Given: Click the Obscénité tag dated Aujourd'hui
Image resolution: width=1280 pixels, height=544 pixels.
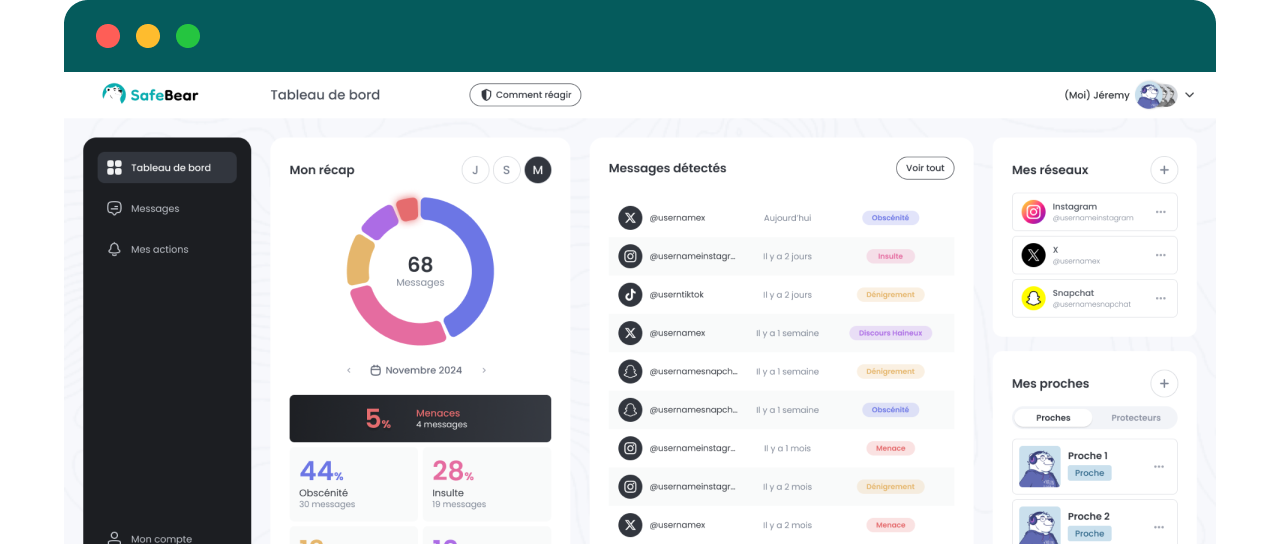Looking at the screenshot, I should 890,217.
